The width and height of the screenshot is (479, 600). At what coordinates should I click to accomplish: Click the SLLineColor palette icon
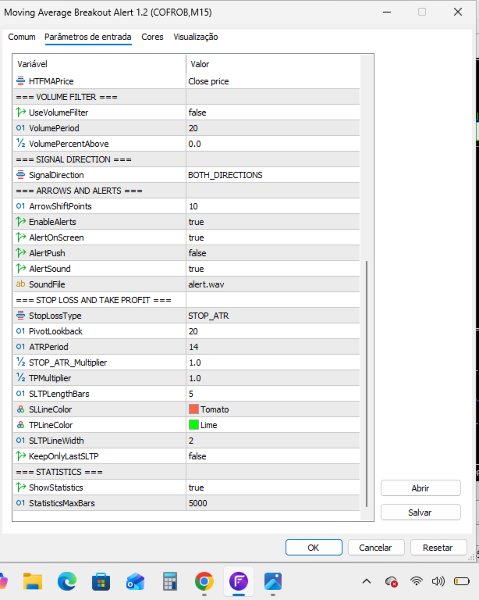21,409
